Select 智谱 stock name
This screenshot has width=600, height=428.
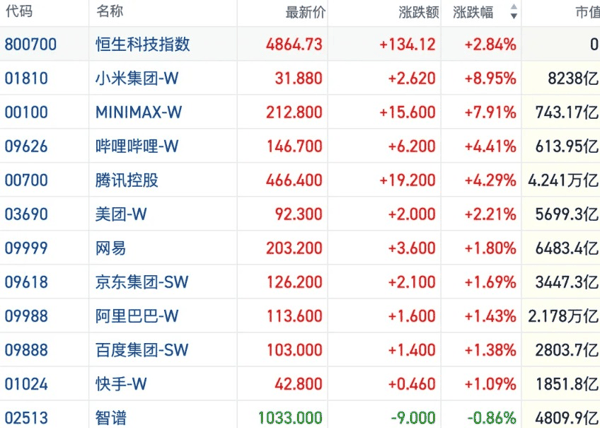click(x=111, y=418)
